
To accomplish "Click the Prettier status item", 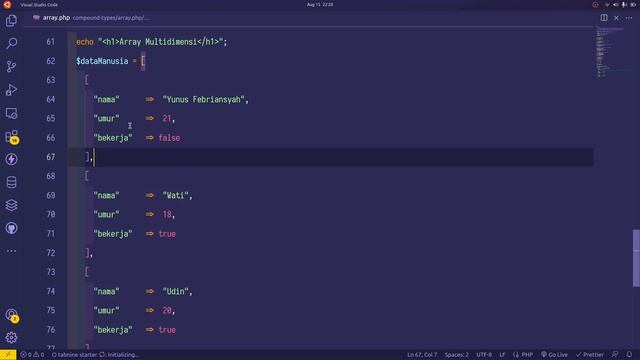I will coord(589,355).
